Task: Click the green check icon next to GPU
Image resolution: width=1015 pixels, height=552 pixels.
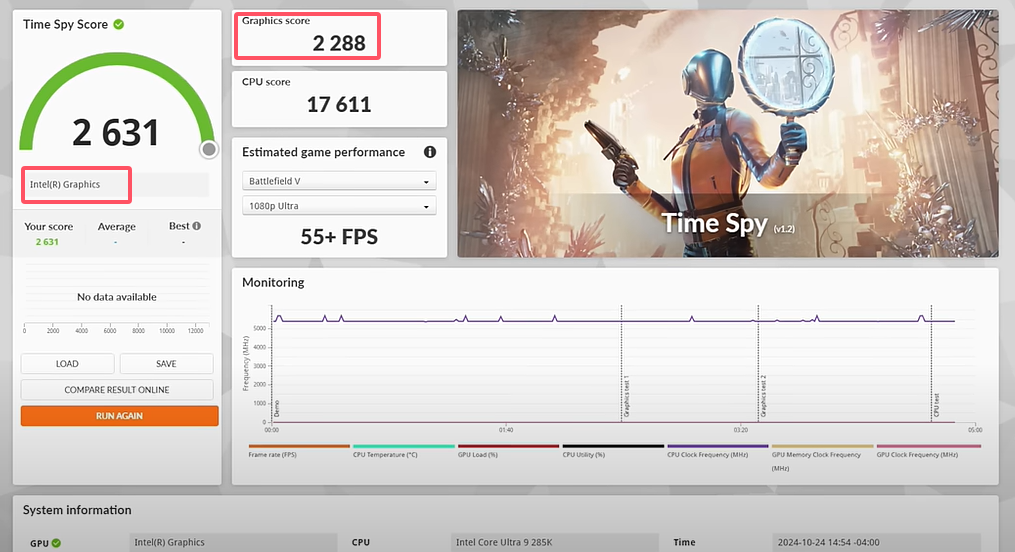Action: pyautogui.click(x=56, y=543)
